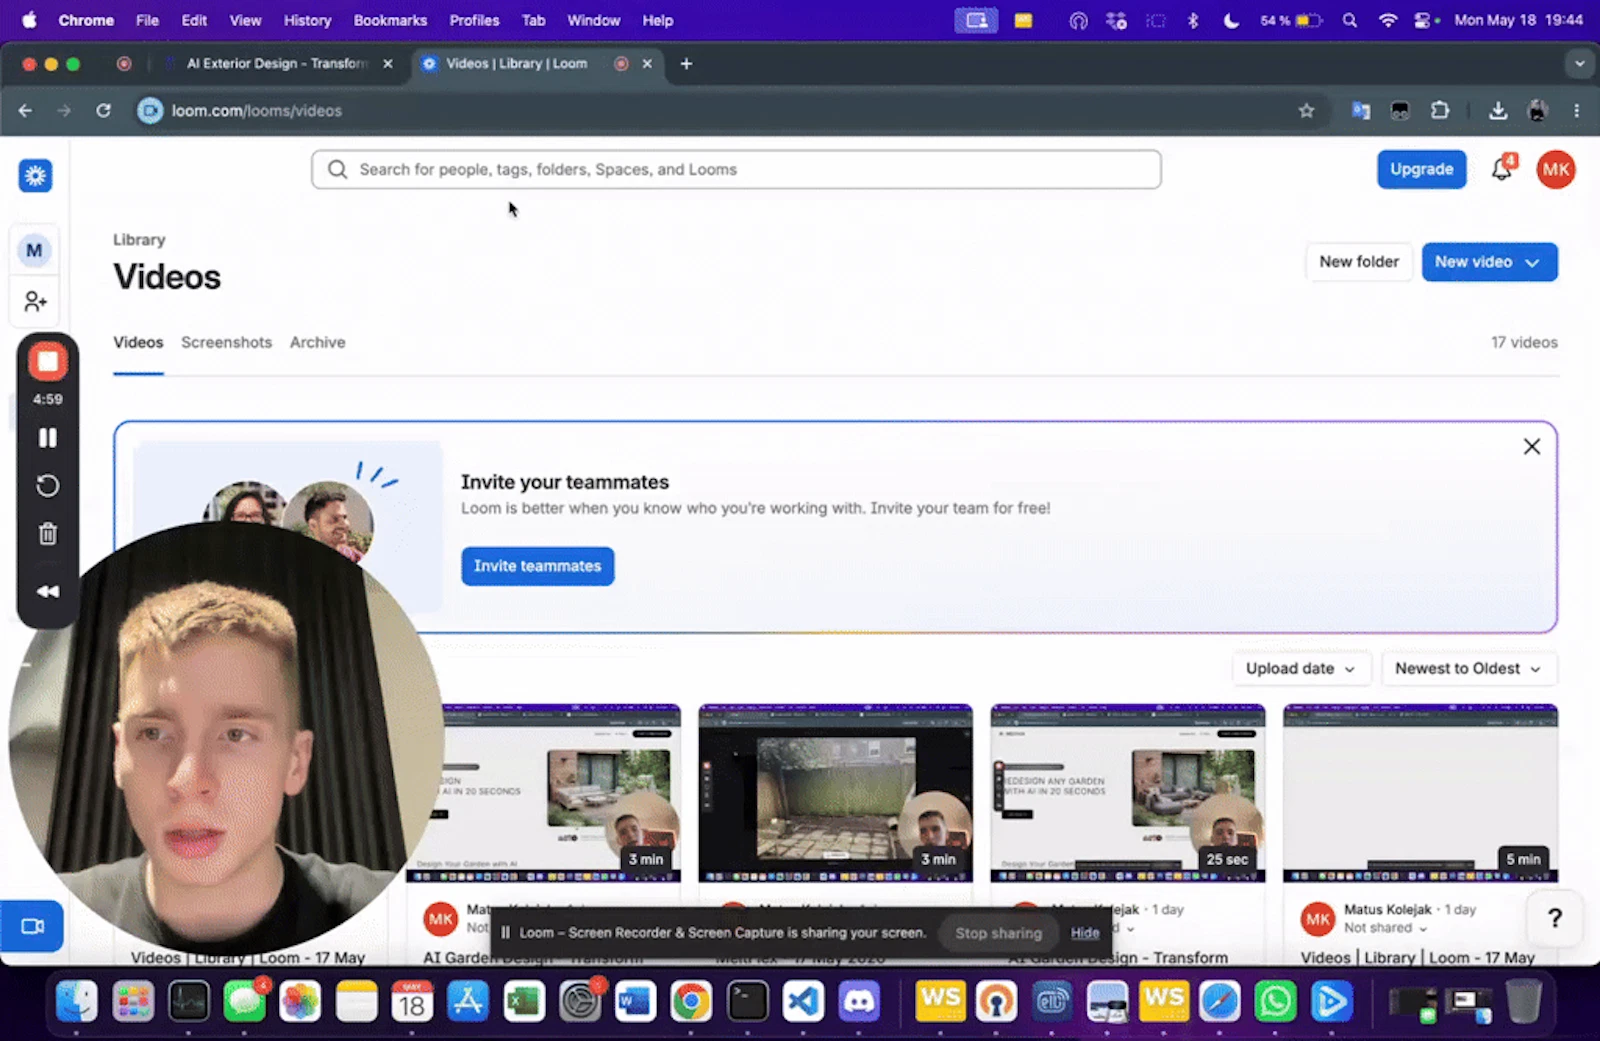
Task: Open the View menu
Action: [245, 20]
